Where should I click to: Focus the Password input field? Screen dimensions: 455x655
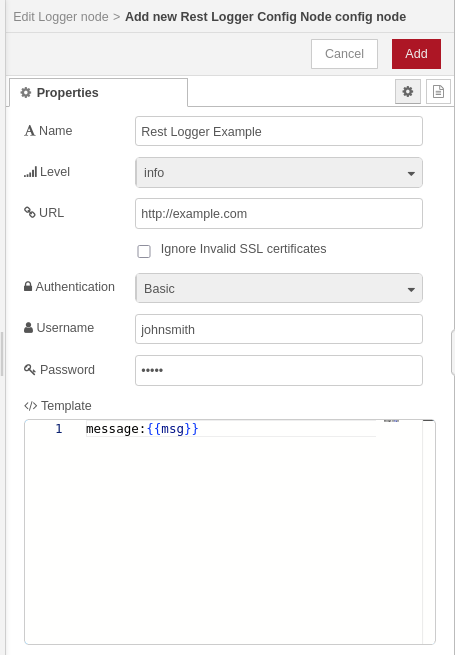click(279, 371)
